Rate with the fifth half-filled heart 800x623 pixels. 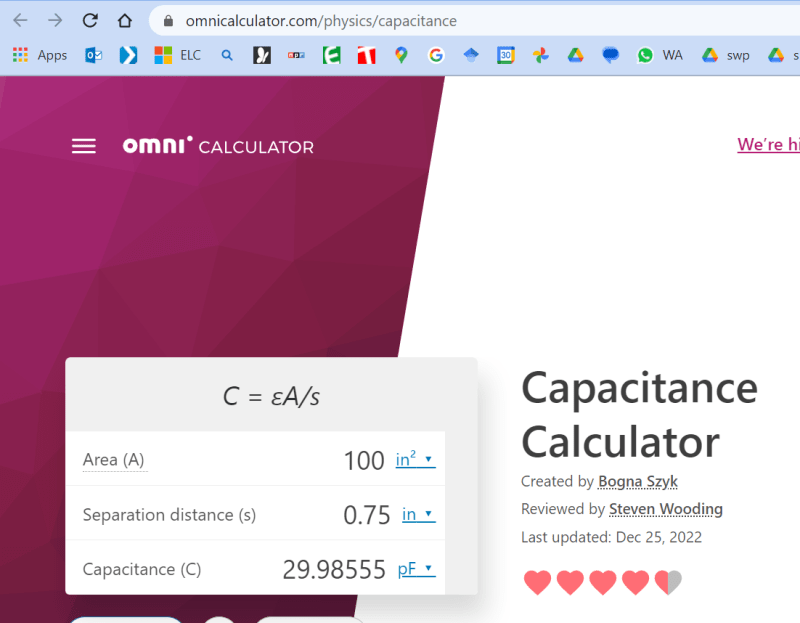coord(668,582)
